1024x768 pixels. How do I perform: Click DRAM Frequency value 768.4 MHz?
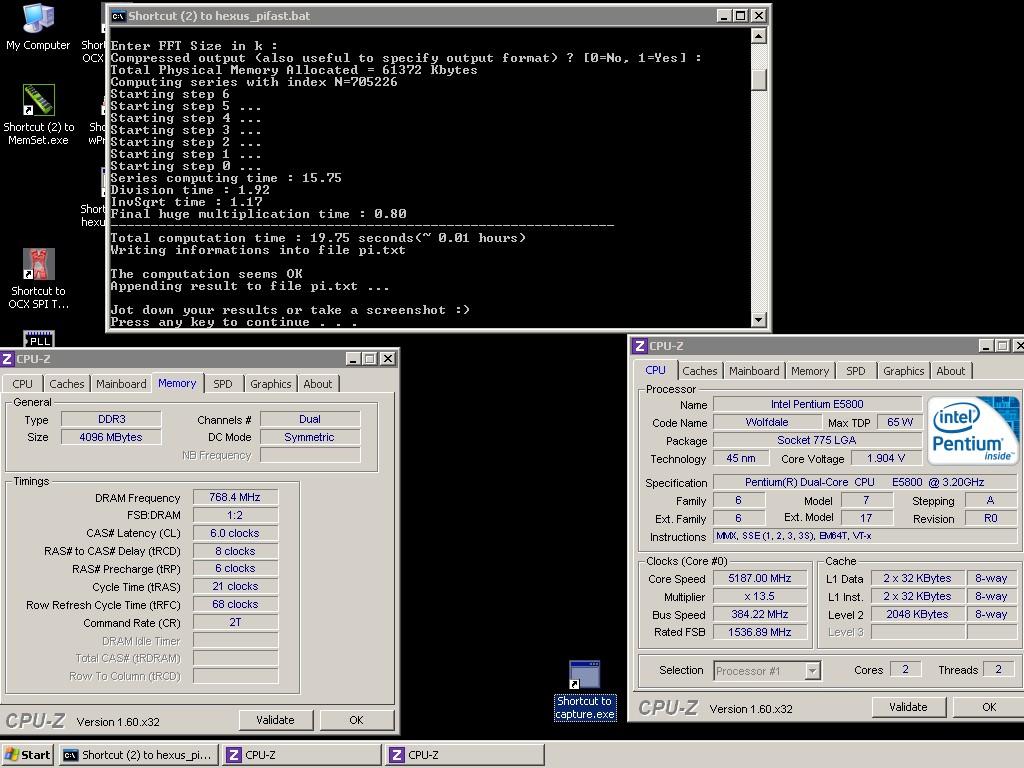[235, 497]
